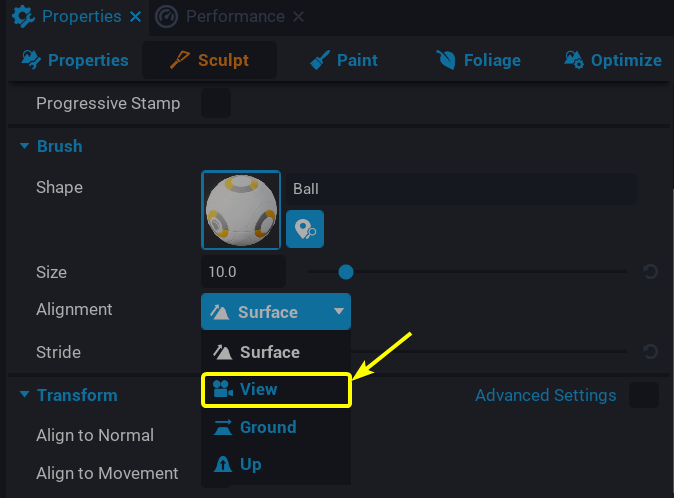Reset the Size value to default
674x498 pixels.
650,271
